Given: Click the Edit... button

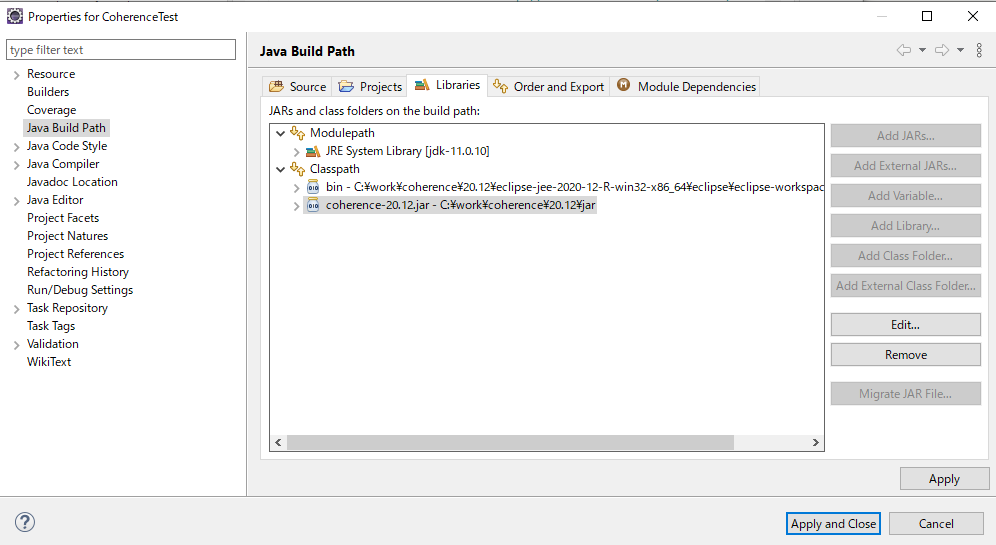Looking at the screenshot, I should pos(905,325).
